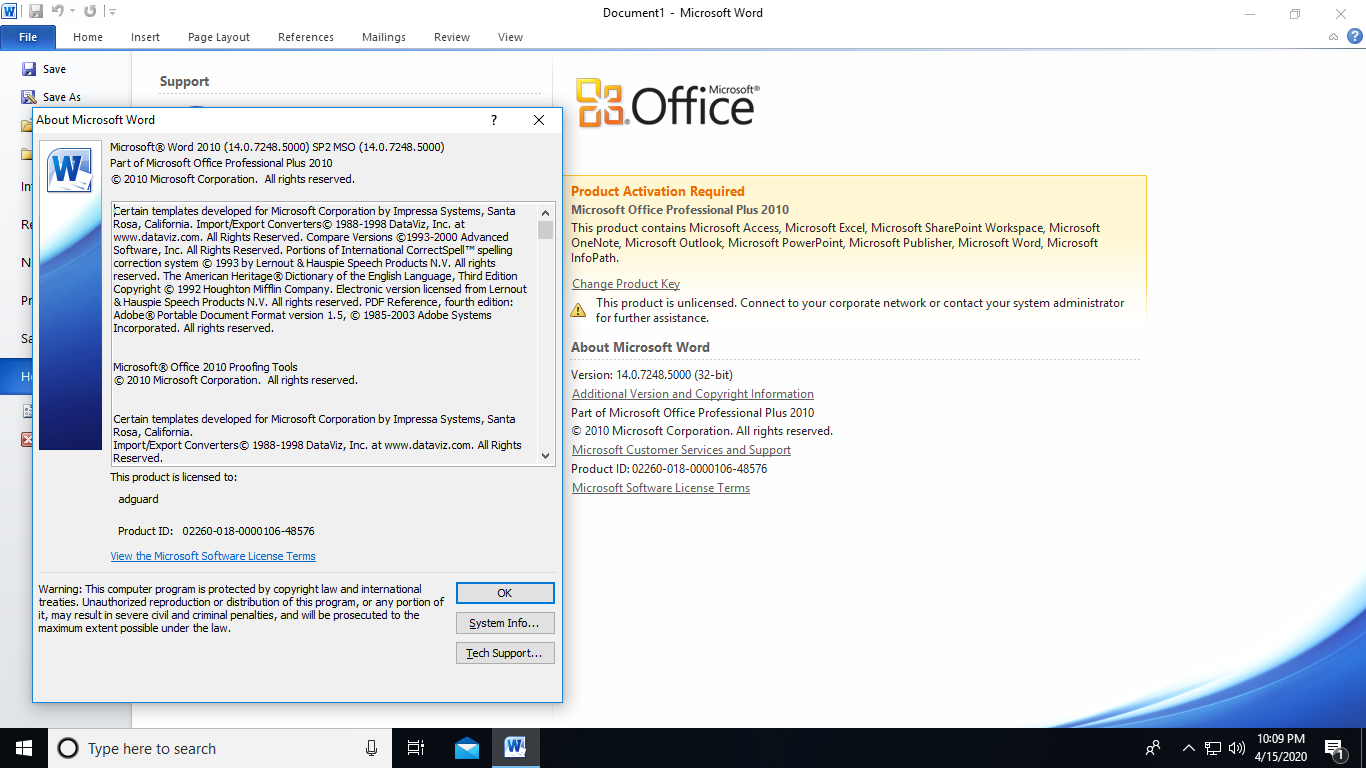Open the People icon in system tray

click(x=1153, y=748)
